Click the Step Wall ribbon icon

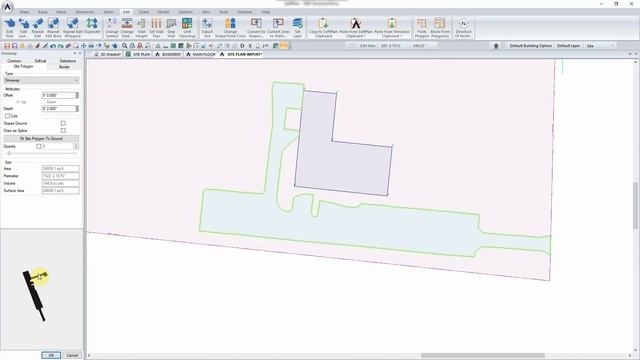(171, 27)
